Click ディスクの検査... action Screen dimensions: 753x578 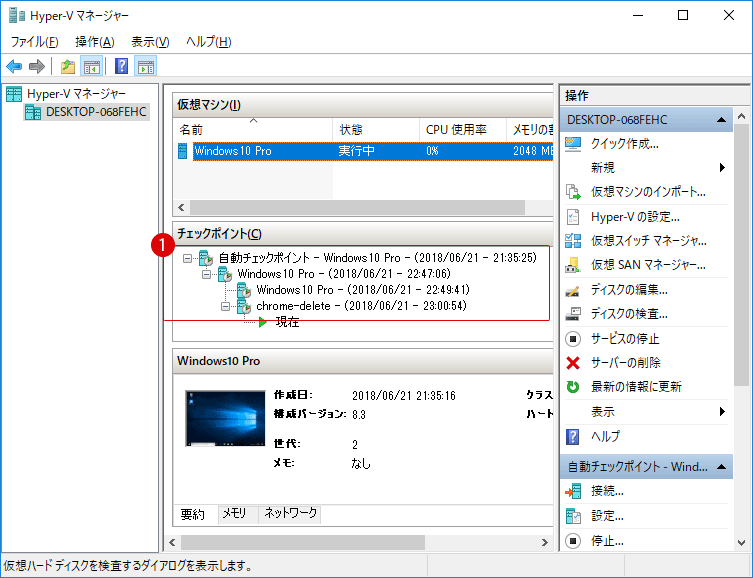click(629, 314)
